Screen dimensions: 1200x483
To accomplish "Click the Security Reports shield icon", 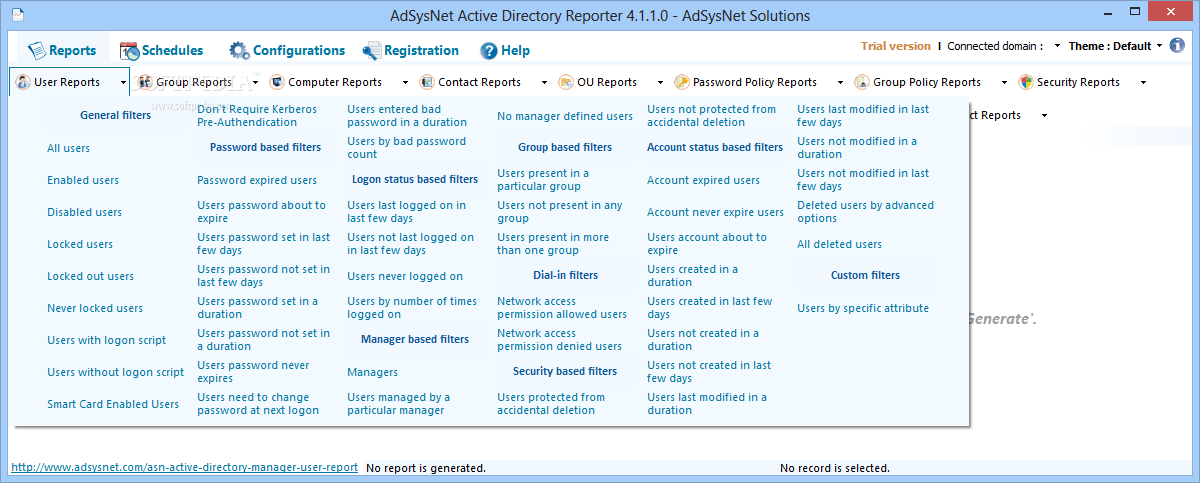I will [x=1026, y=82].
